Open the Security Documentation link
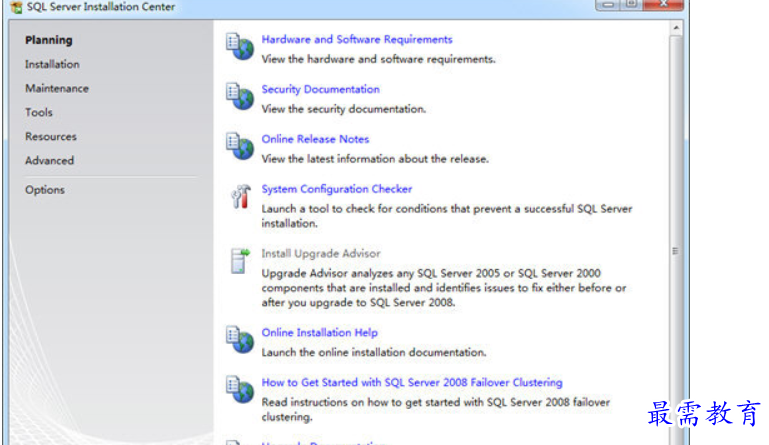This screenshot has width=769, height=445. pos(320,89)
